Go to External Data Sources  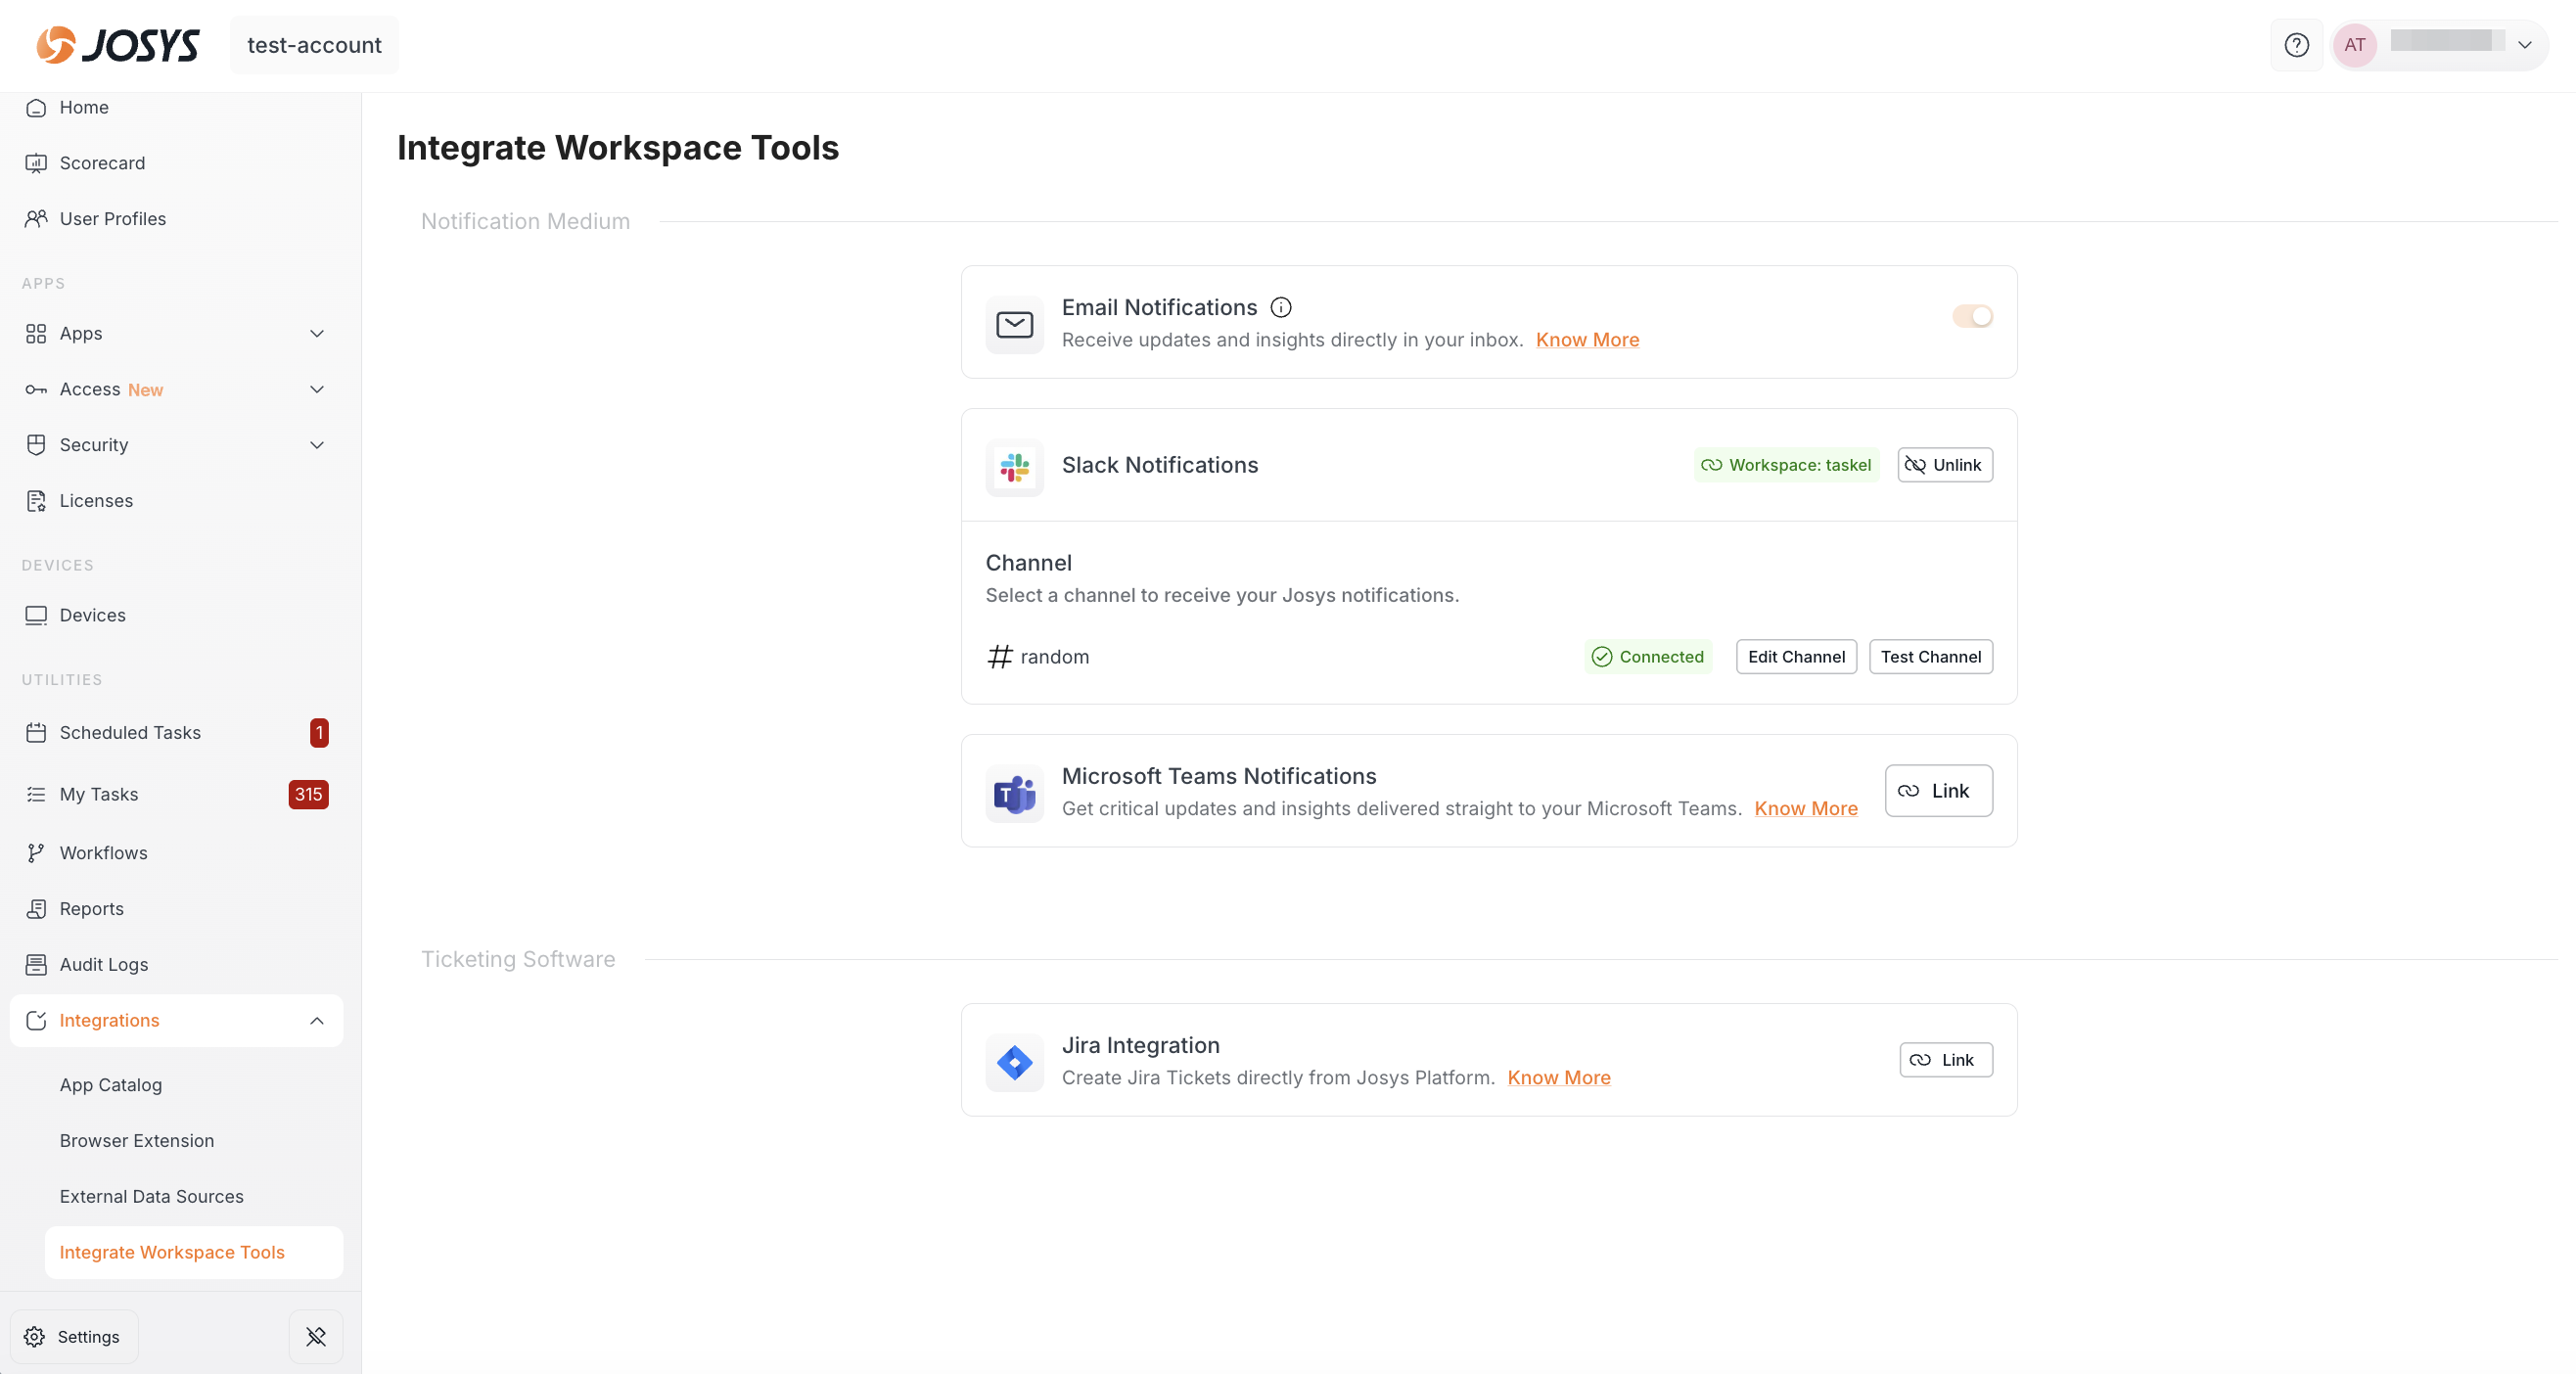click(151, 1196)
